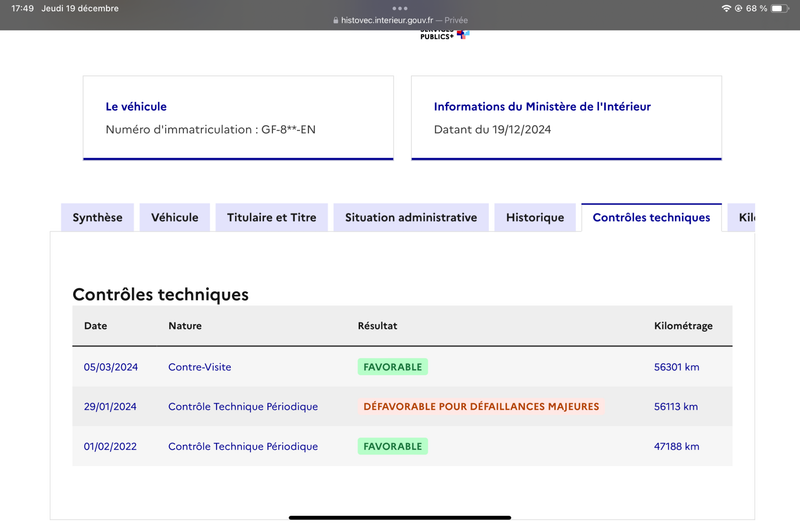Open the Situation administrative tab
This screenshot has height=525, width=800.
(x=411, y=217)
